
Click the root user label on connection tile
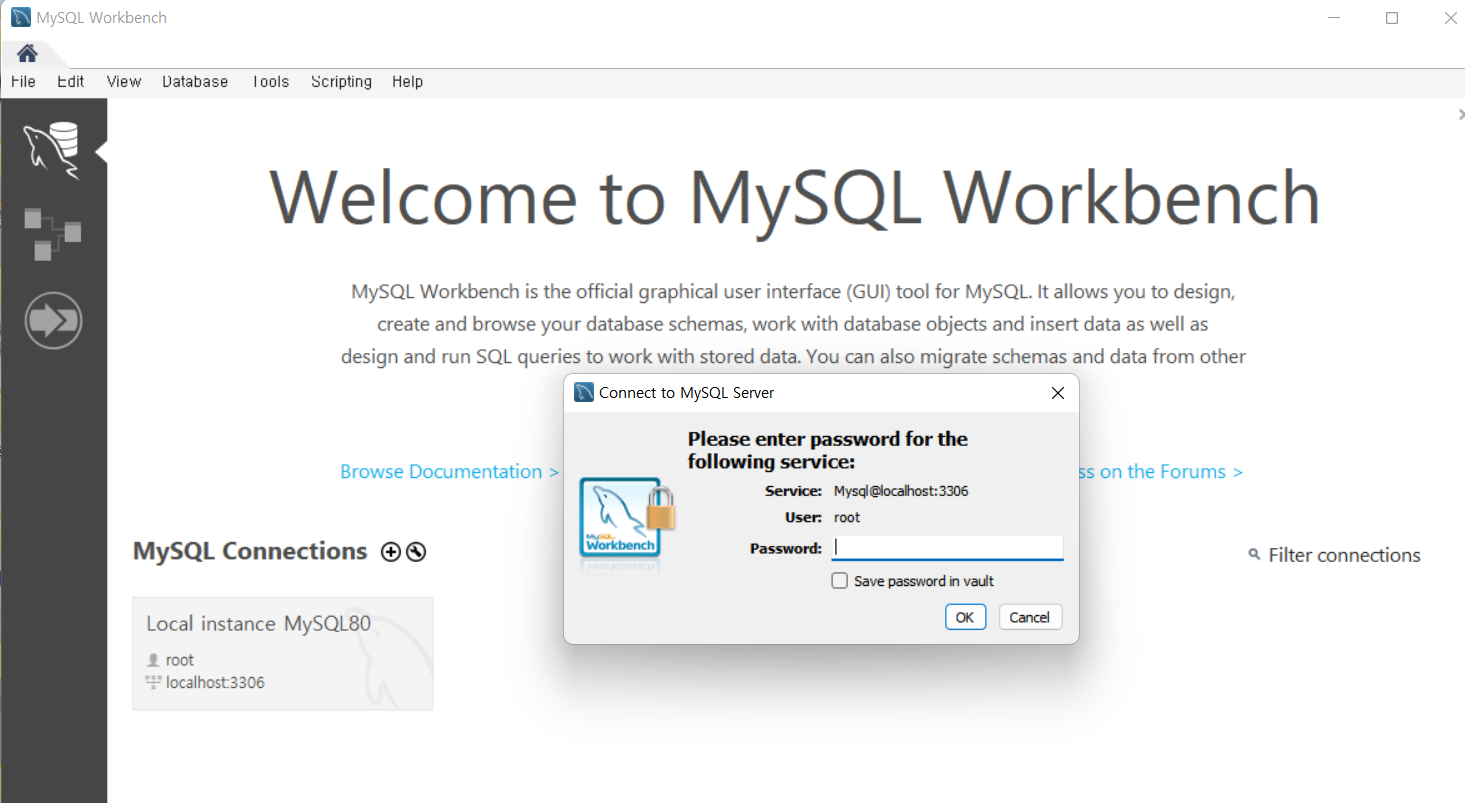coord(180,660)
